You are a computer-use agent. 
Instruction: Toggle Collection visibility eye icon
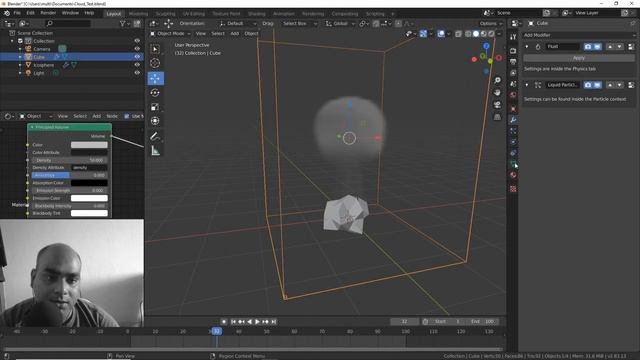click(x=137, y=41)
